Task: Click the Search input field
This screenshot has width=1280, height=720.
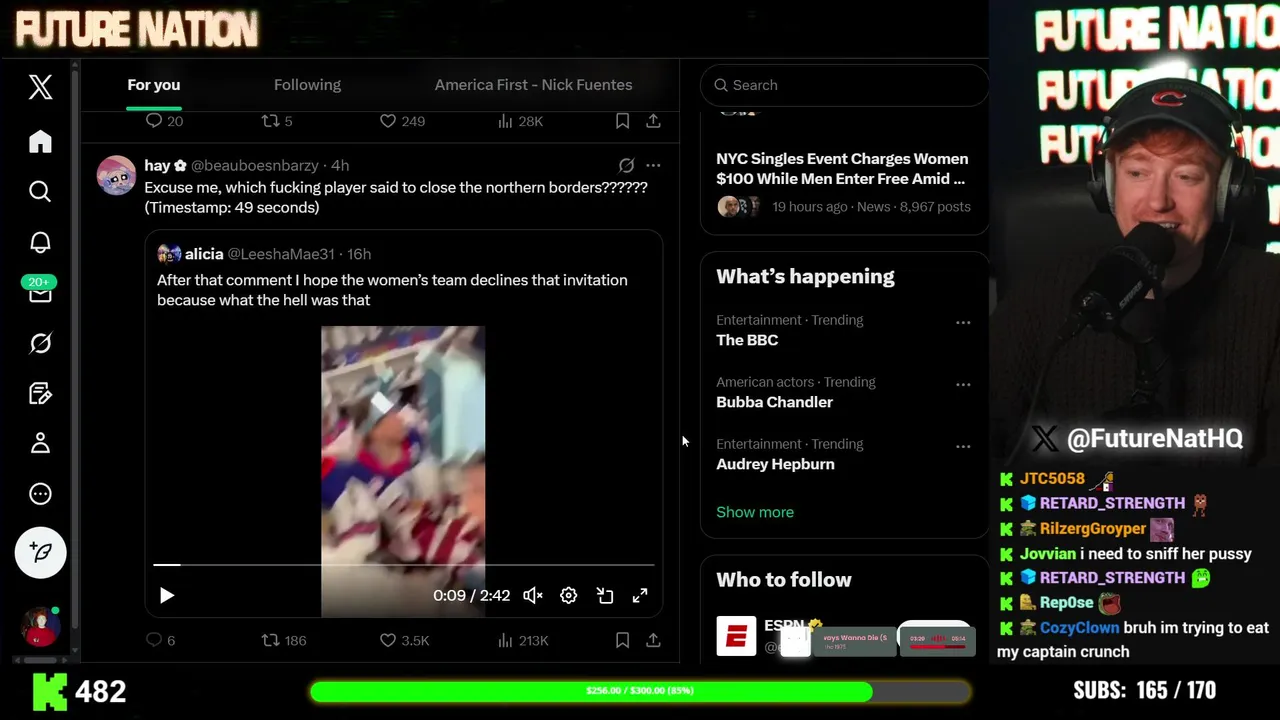Action: coord(845,85)
